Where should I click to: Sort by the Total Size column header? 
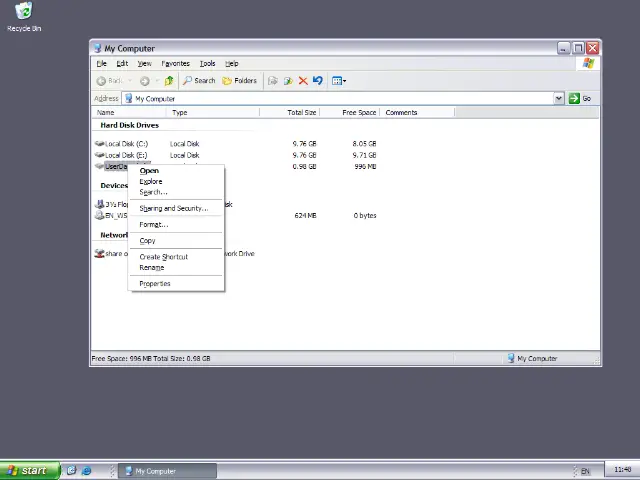(x=289, y=113)
